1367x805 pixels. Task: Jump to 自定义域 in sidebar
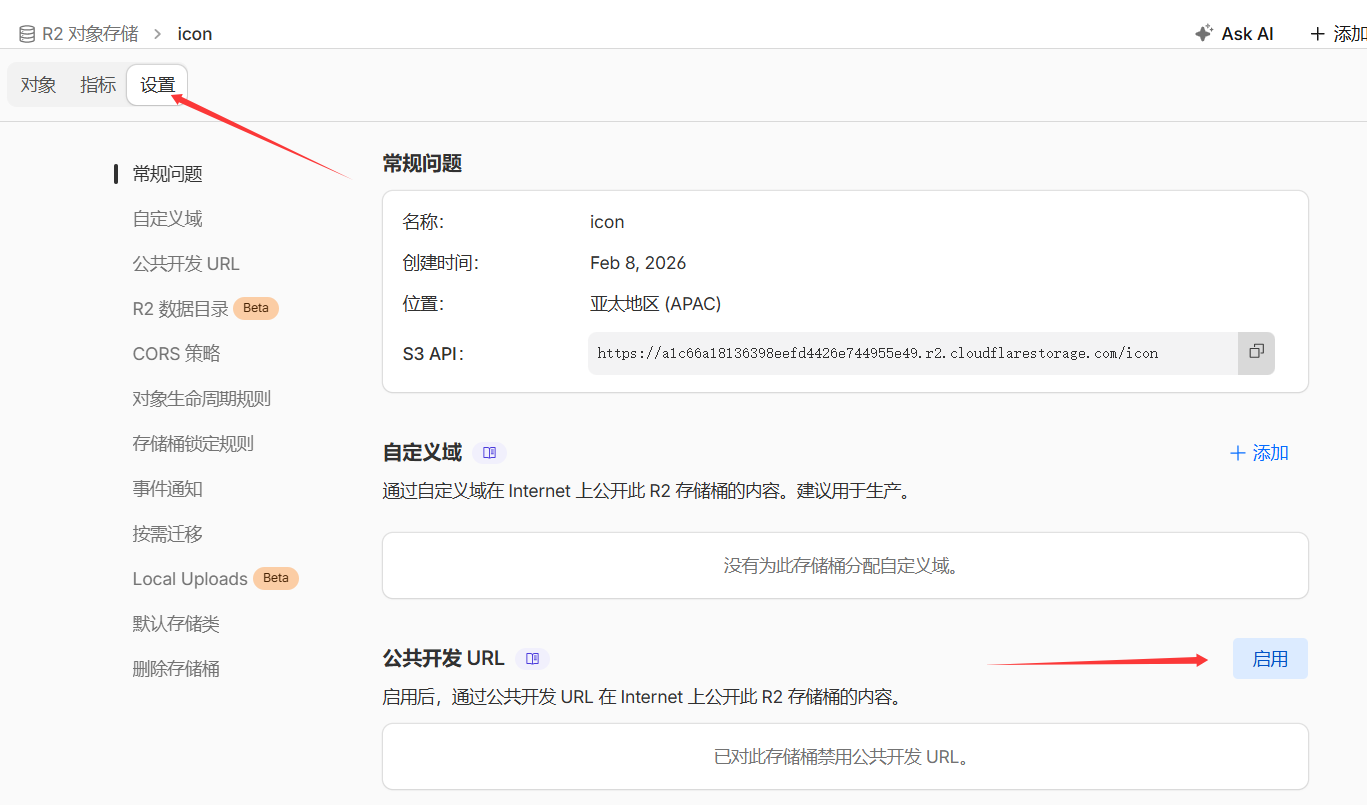(167, 219)
